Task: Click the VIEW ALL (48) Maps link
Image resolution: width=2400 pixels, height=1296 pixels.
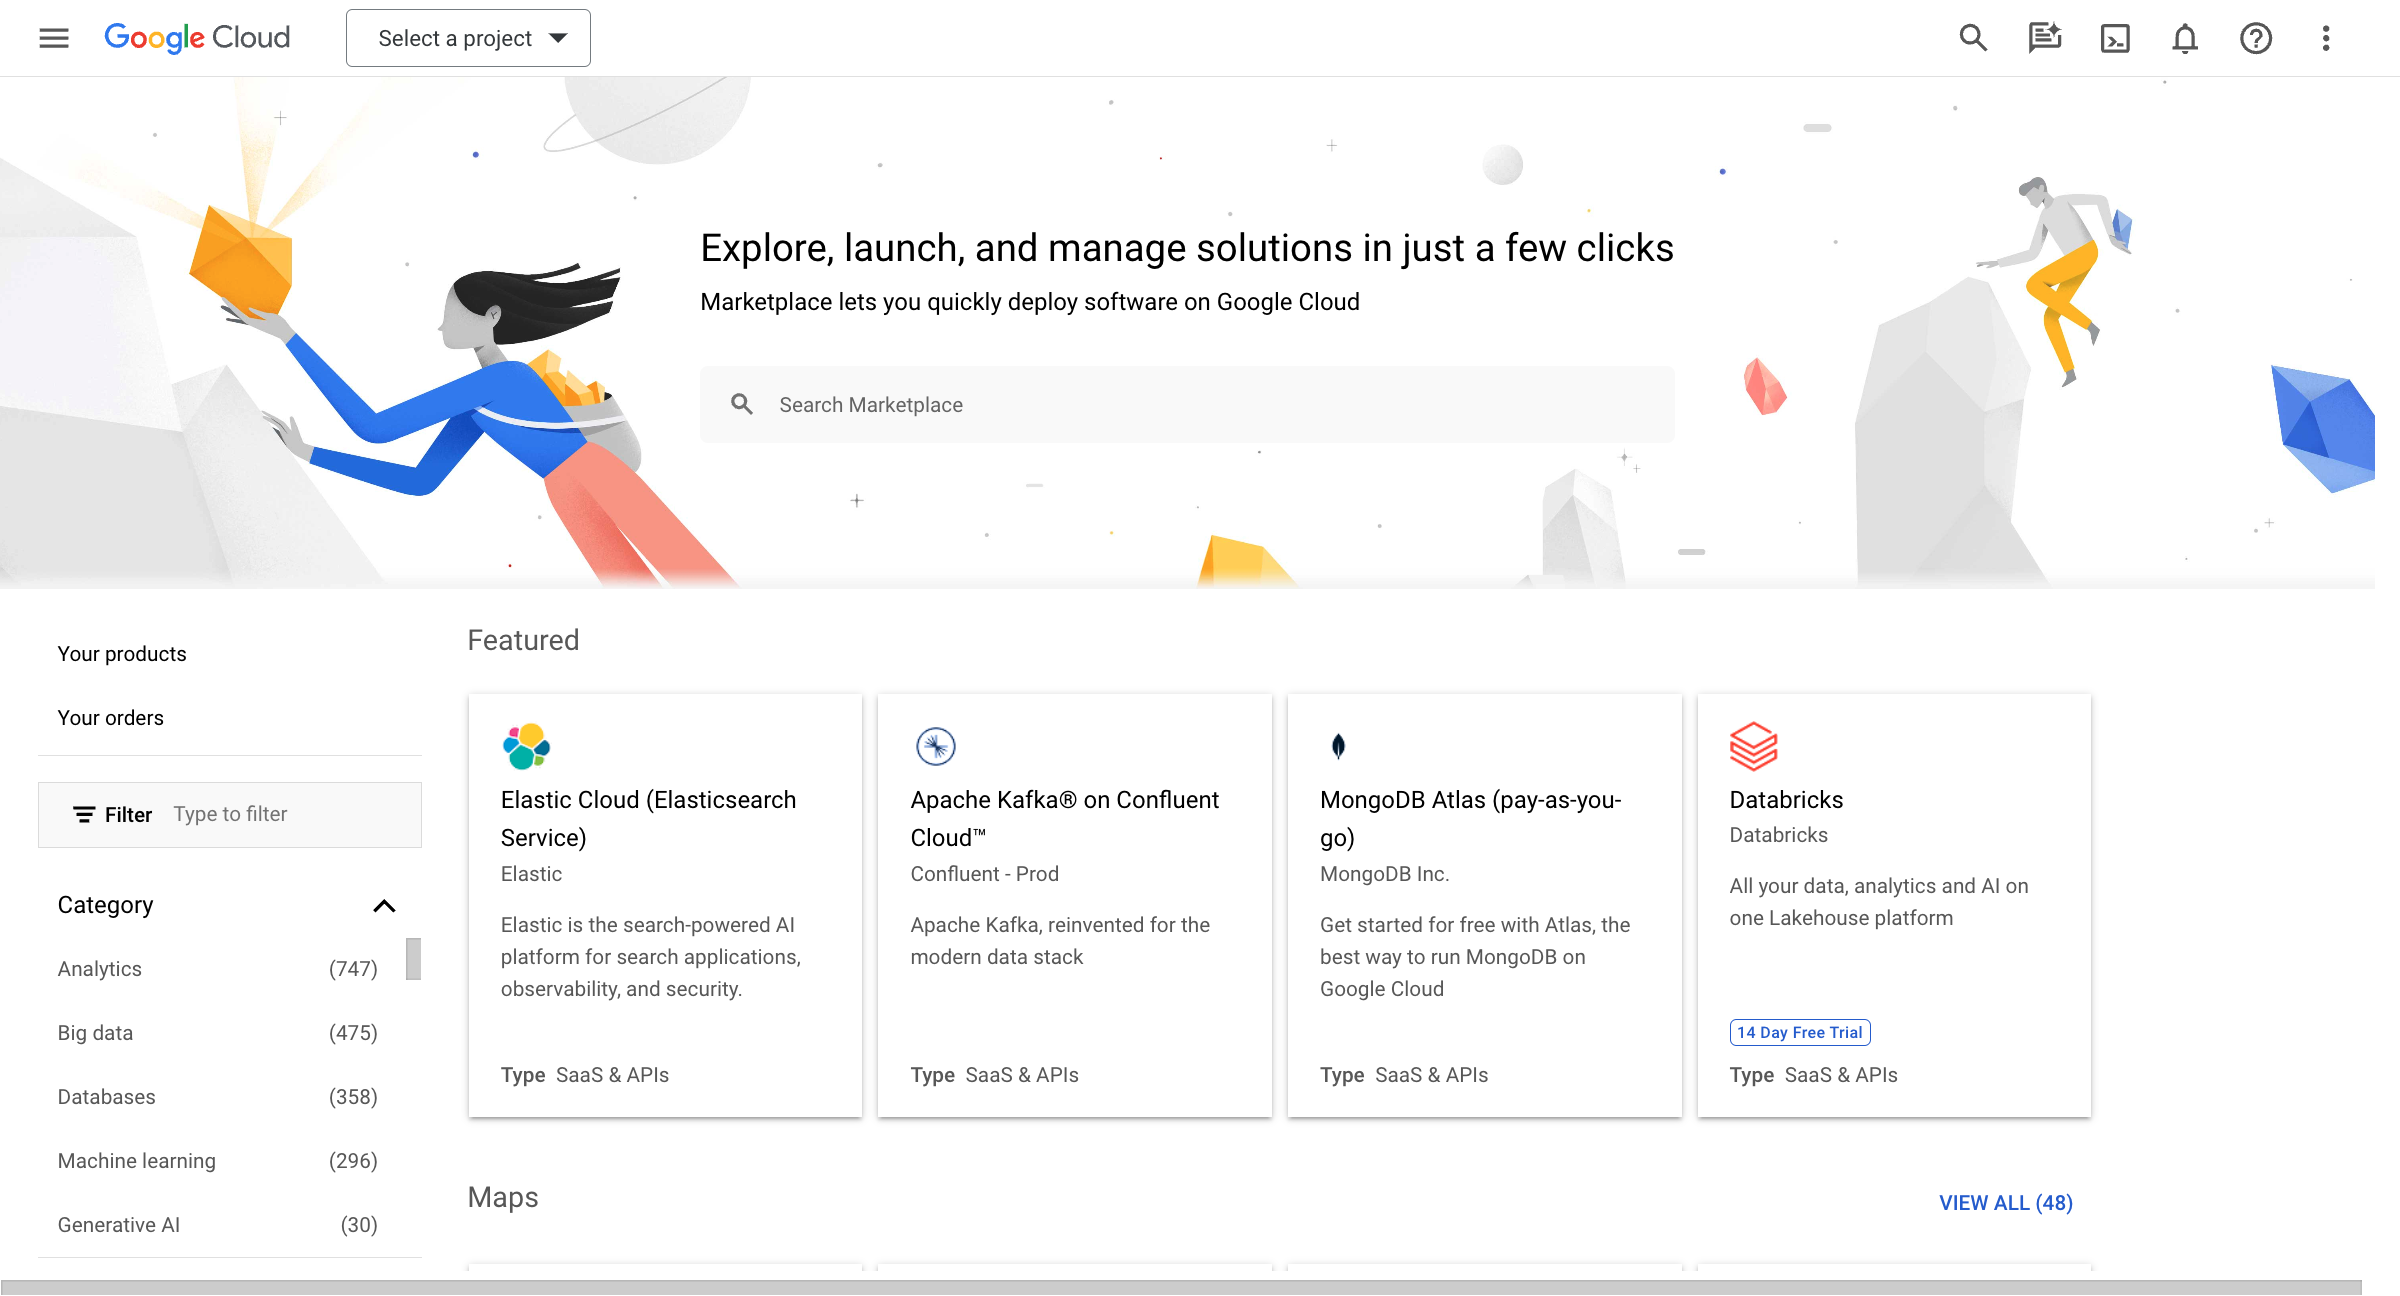Action: pyautogui.click(x=2004, y=1203)
